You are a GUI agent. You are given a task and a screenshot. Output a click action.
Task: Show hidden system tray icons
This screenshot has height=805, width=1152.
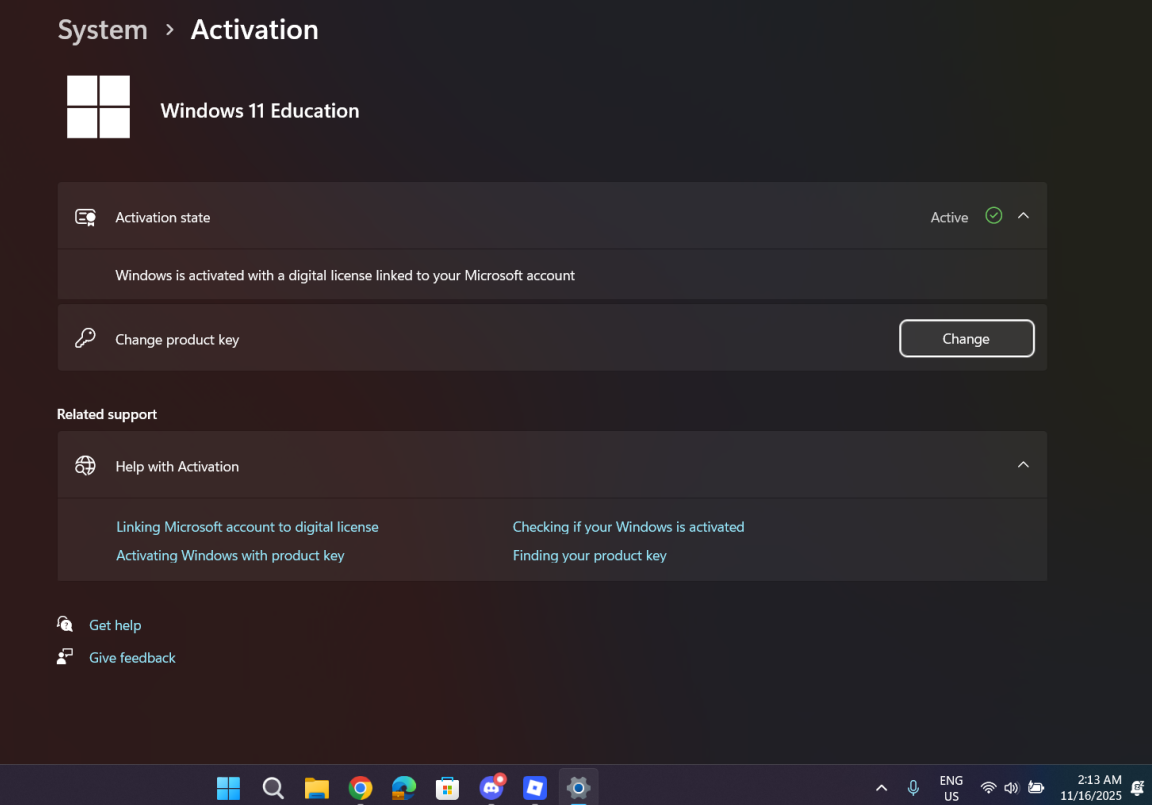pos(882,788)
